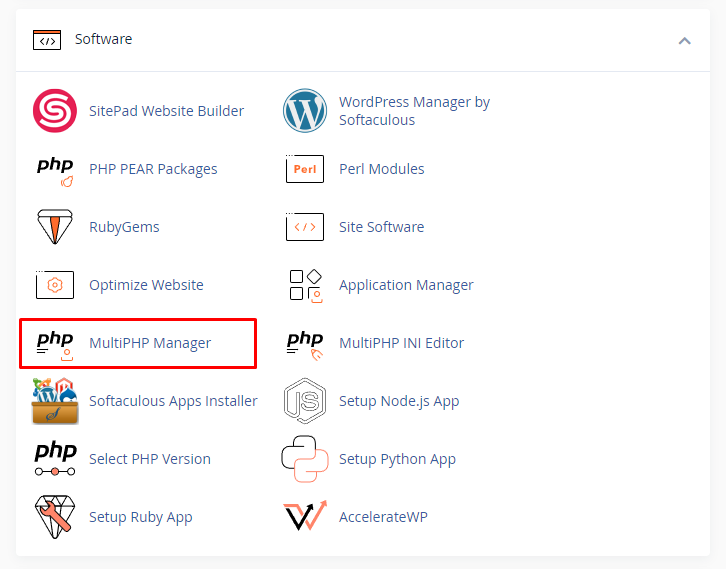This screenshot has width=726, height=569.
Task: Click the Software section header icon
Action: (x=47, y=40)
